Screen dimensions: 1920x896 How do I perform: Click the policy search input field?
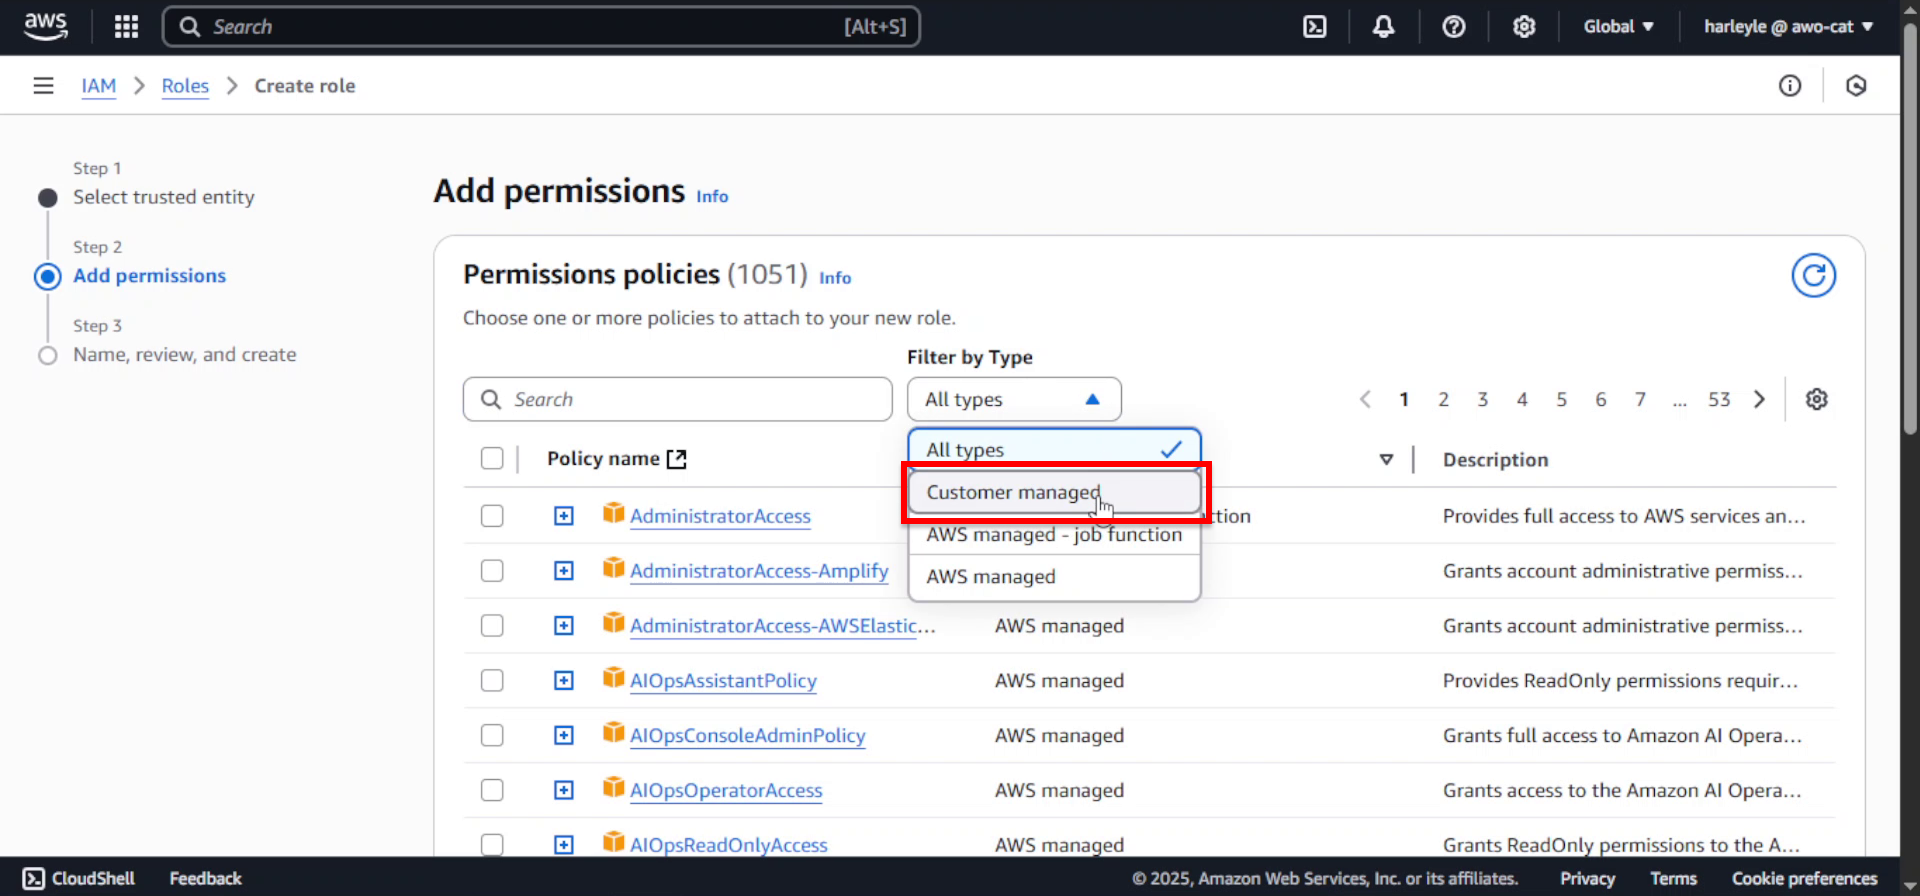pos(677,399)
